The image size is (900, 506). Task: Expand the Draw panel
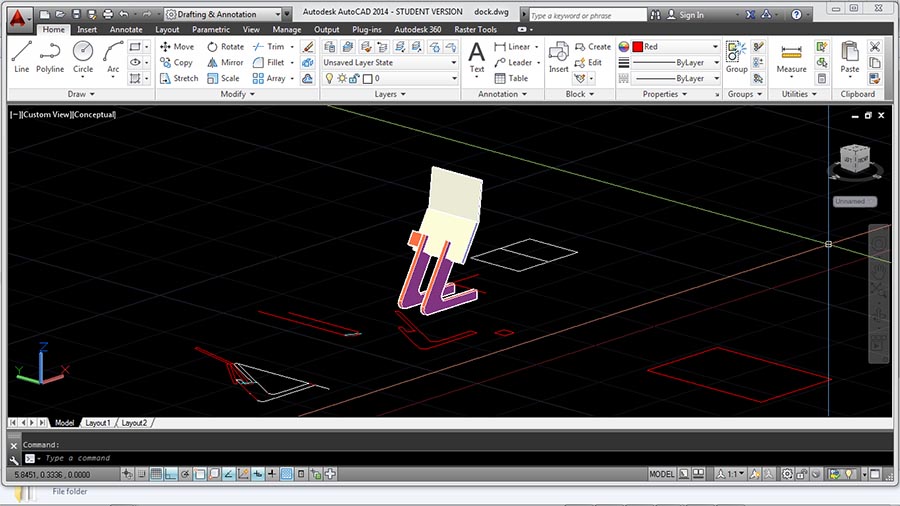(x=81, y=94)
